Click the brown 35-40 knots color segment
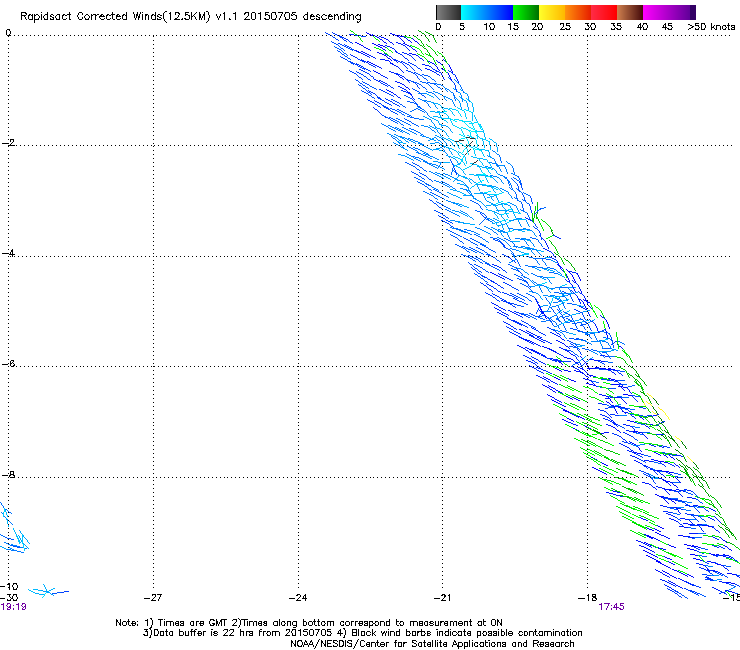This screenshot has height=650, width=740. (630, 12)
